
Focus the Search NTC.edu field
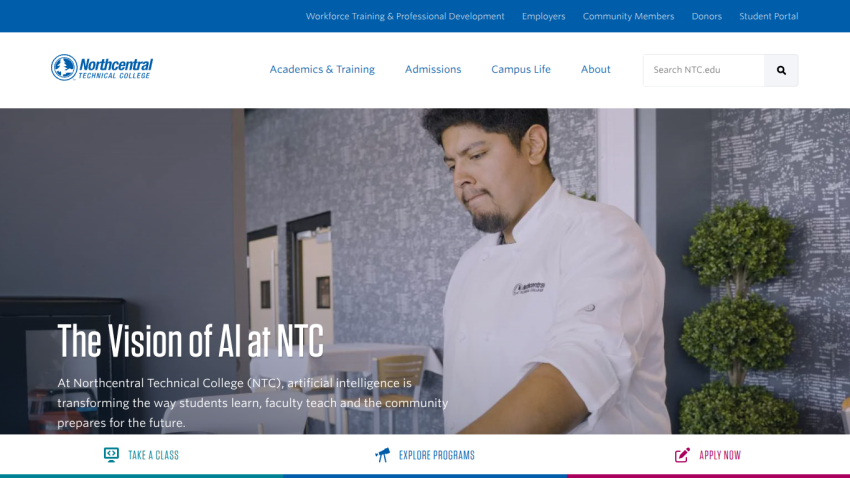point(704,70)
